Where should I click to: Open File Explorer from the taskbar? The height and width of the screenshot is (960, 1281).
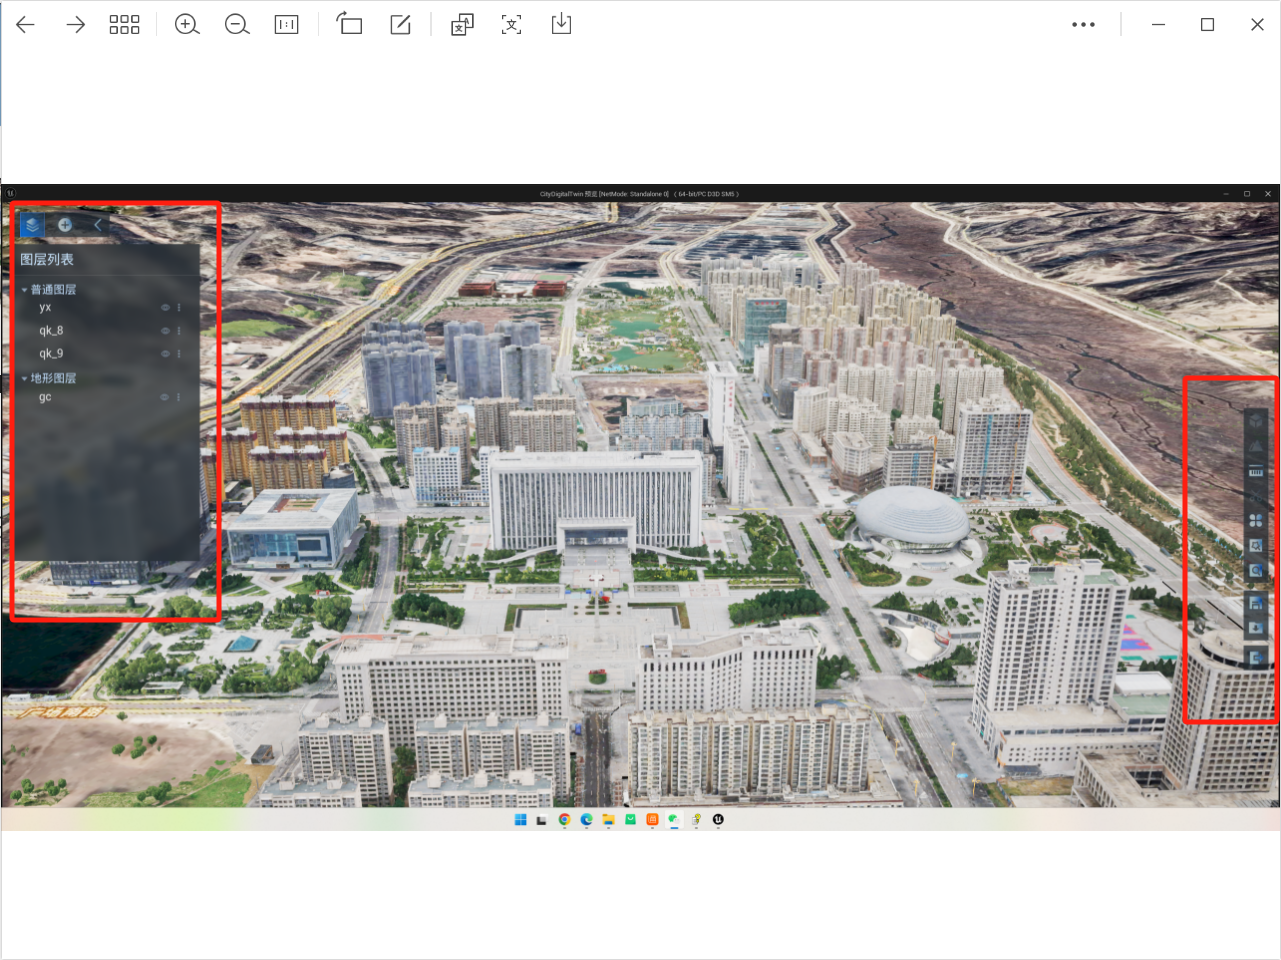608,819
